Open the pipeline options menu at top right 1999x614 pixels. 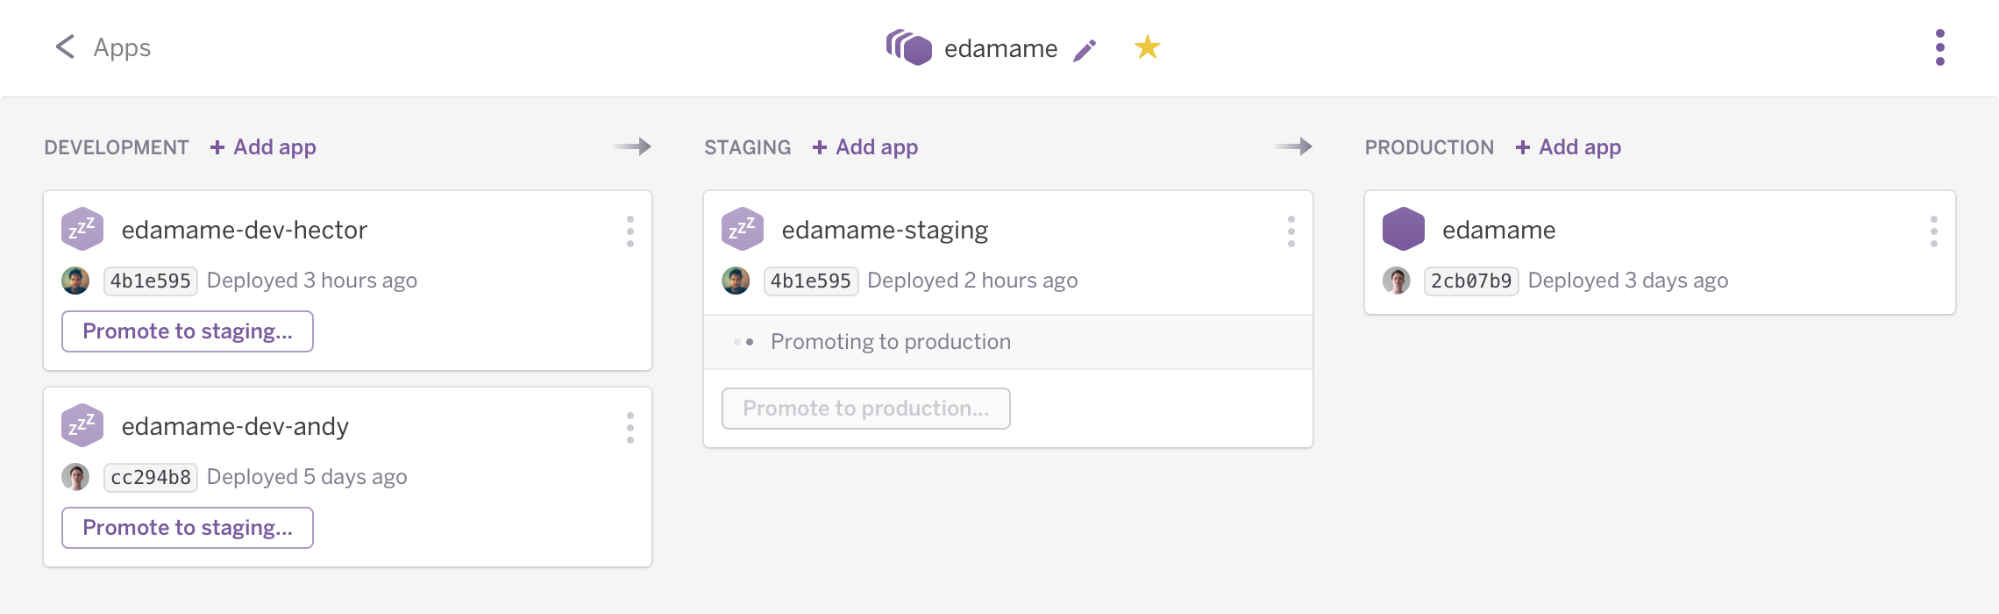point(1941,46)
